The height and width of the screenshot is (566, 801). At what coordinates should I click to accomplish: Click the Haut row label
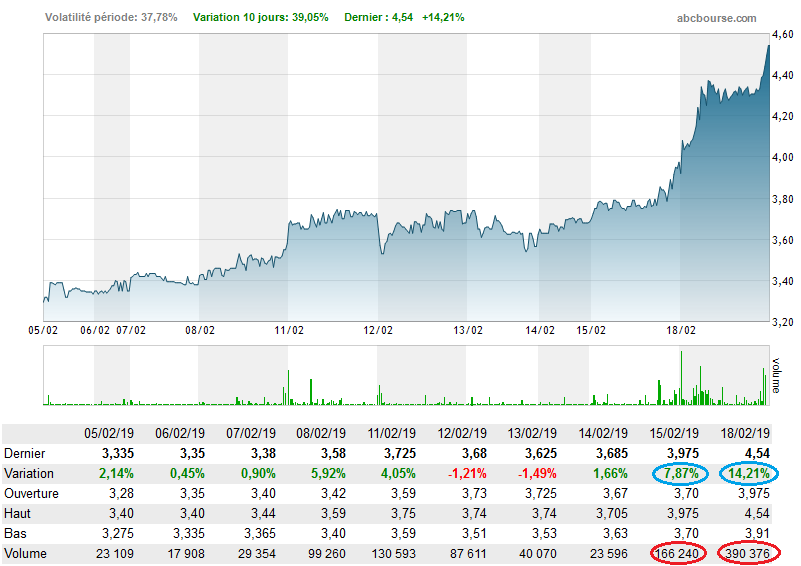click(x=17, y=513)
